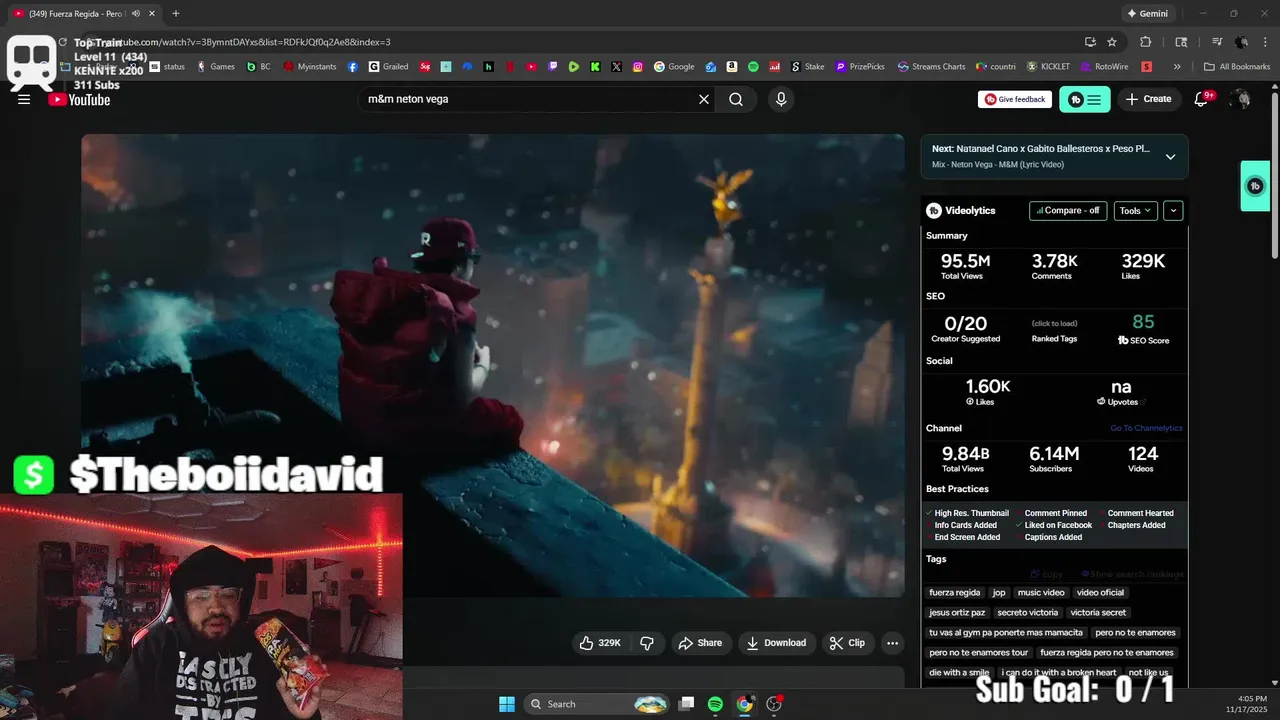Toggle Compare - off in Videolytics
1280x720 pixels.
click(1068, 211)
